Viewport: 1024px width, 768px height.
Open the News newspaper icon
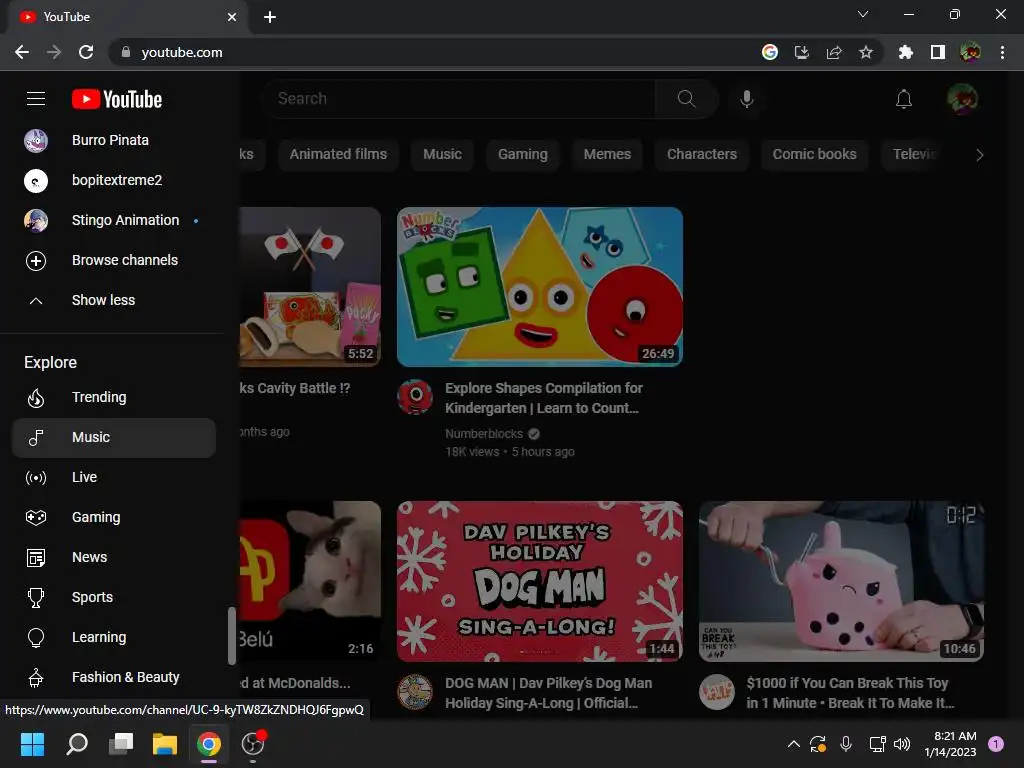point(36,558)
